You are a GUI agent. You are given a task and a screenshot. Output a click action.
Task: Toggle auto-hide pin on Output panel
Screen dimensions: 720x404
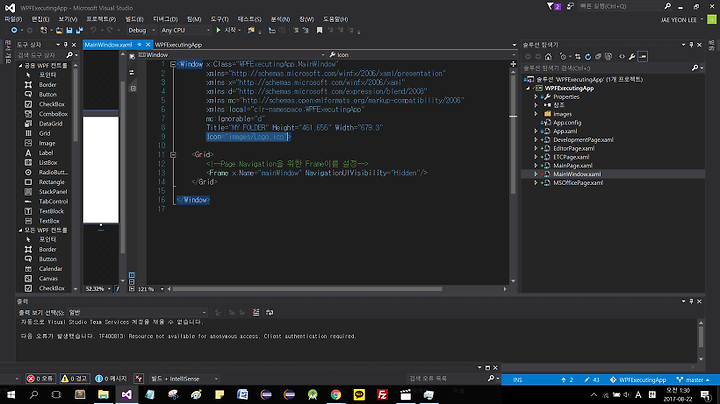[x=691, y=301]
